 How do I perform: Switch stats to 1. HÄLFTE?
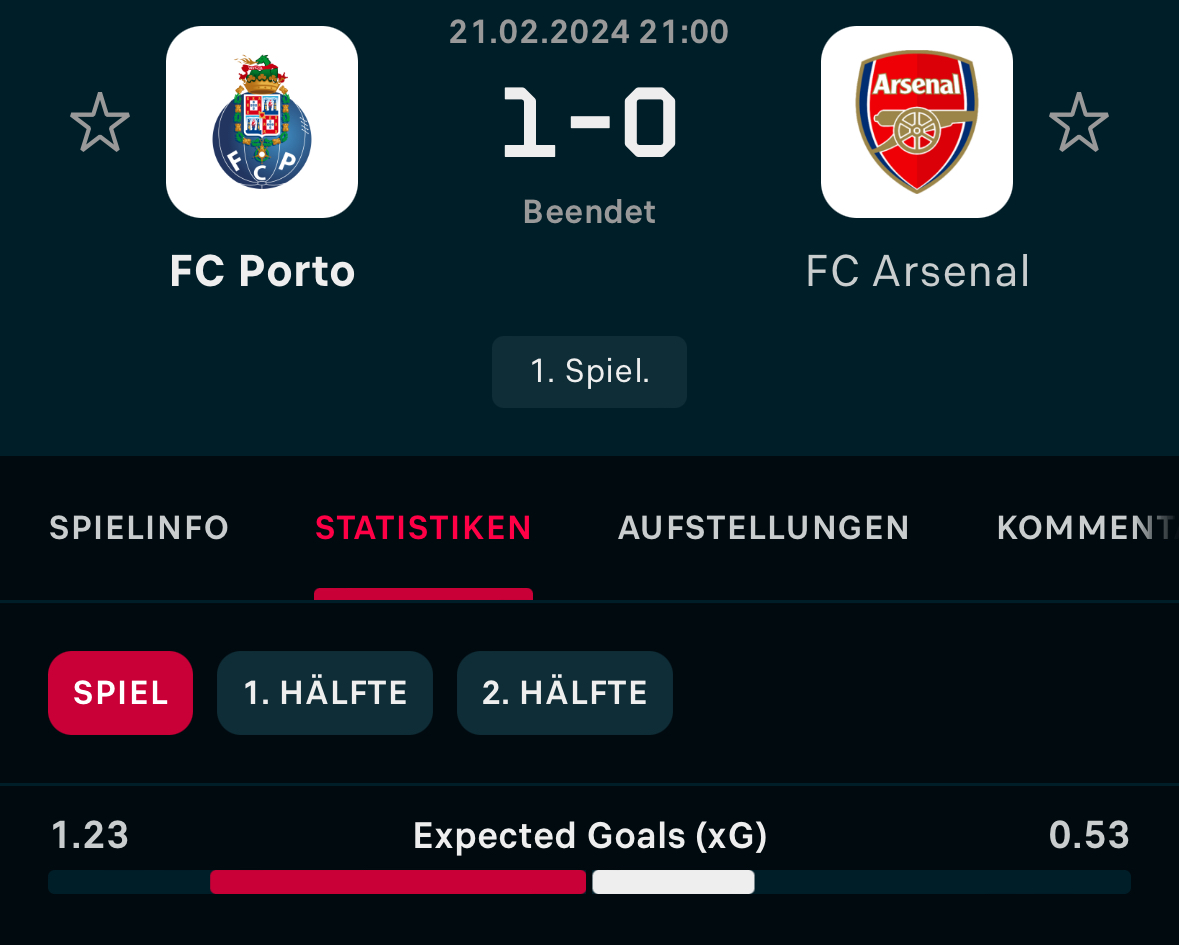pos(325,692)
